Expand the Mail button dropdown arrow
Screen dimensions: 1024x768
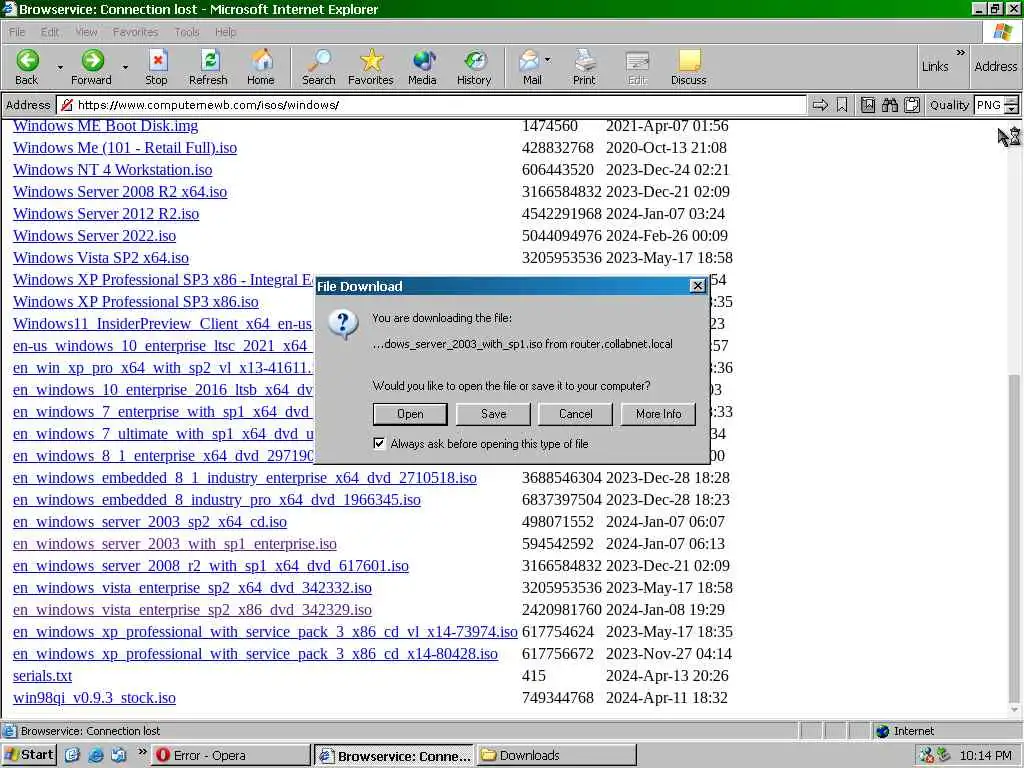tap(547, 59)
